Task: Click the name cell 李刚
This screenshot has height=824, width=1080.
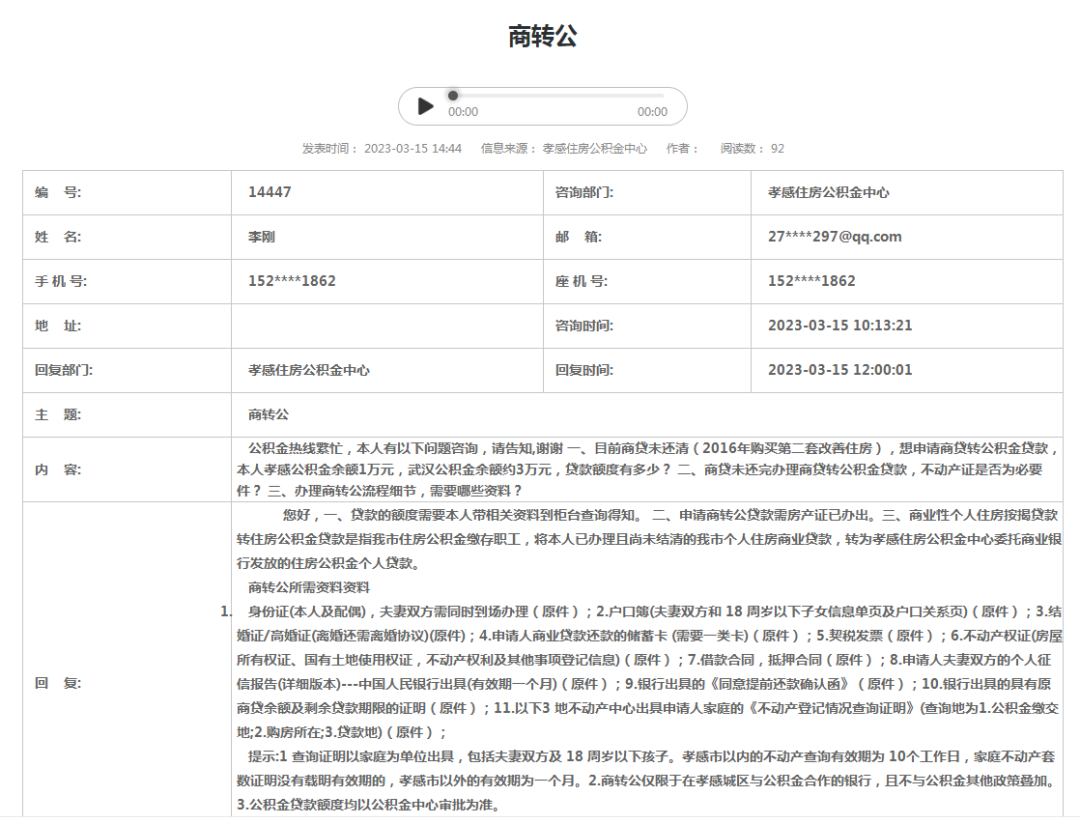Action: click(261, 237)
